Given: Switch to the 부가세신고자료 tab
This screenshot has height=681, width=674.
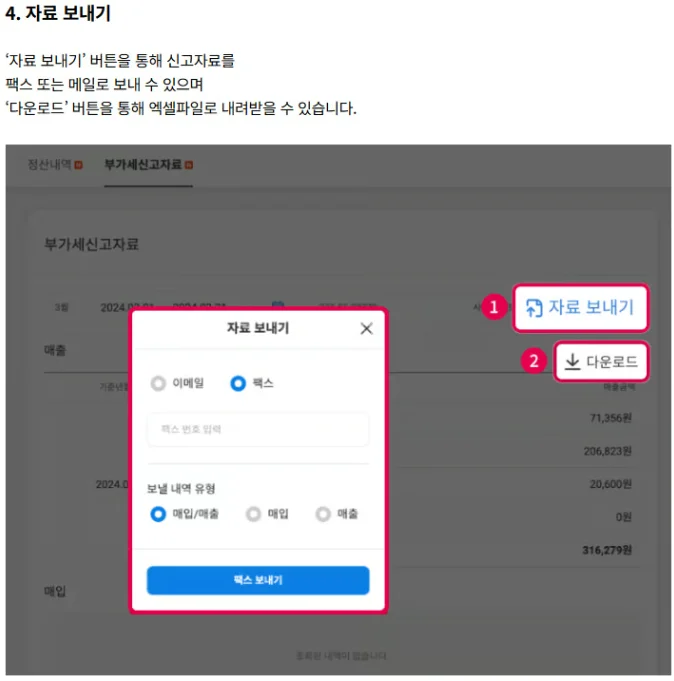Looking at the screenshot, I should pyautogui.click(x=143, y=164).
